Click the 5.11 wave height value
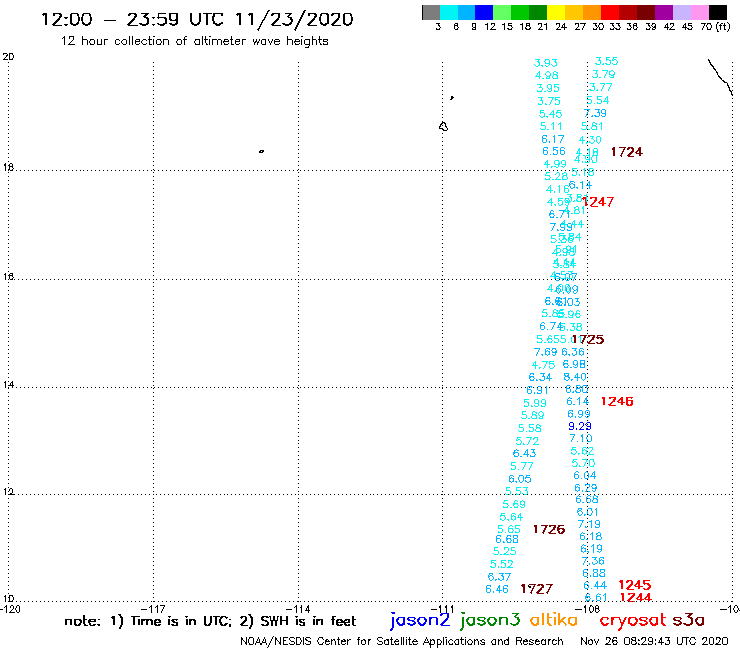This screenshot has height=650, width=740. pos(551,127)
